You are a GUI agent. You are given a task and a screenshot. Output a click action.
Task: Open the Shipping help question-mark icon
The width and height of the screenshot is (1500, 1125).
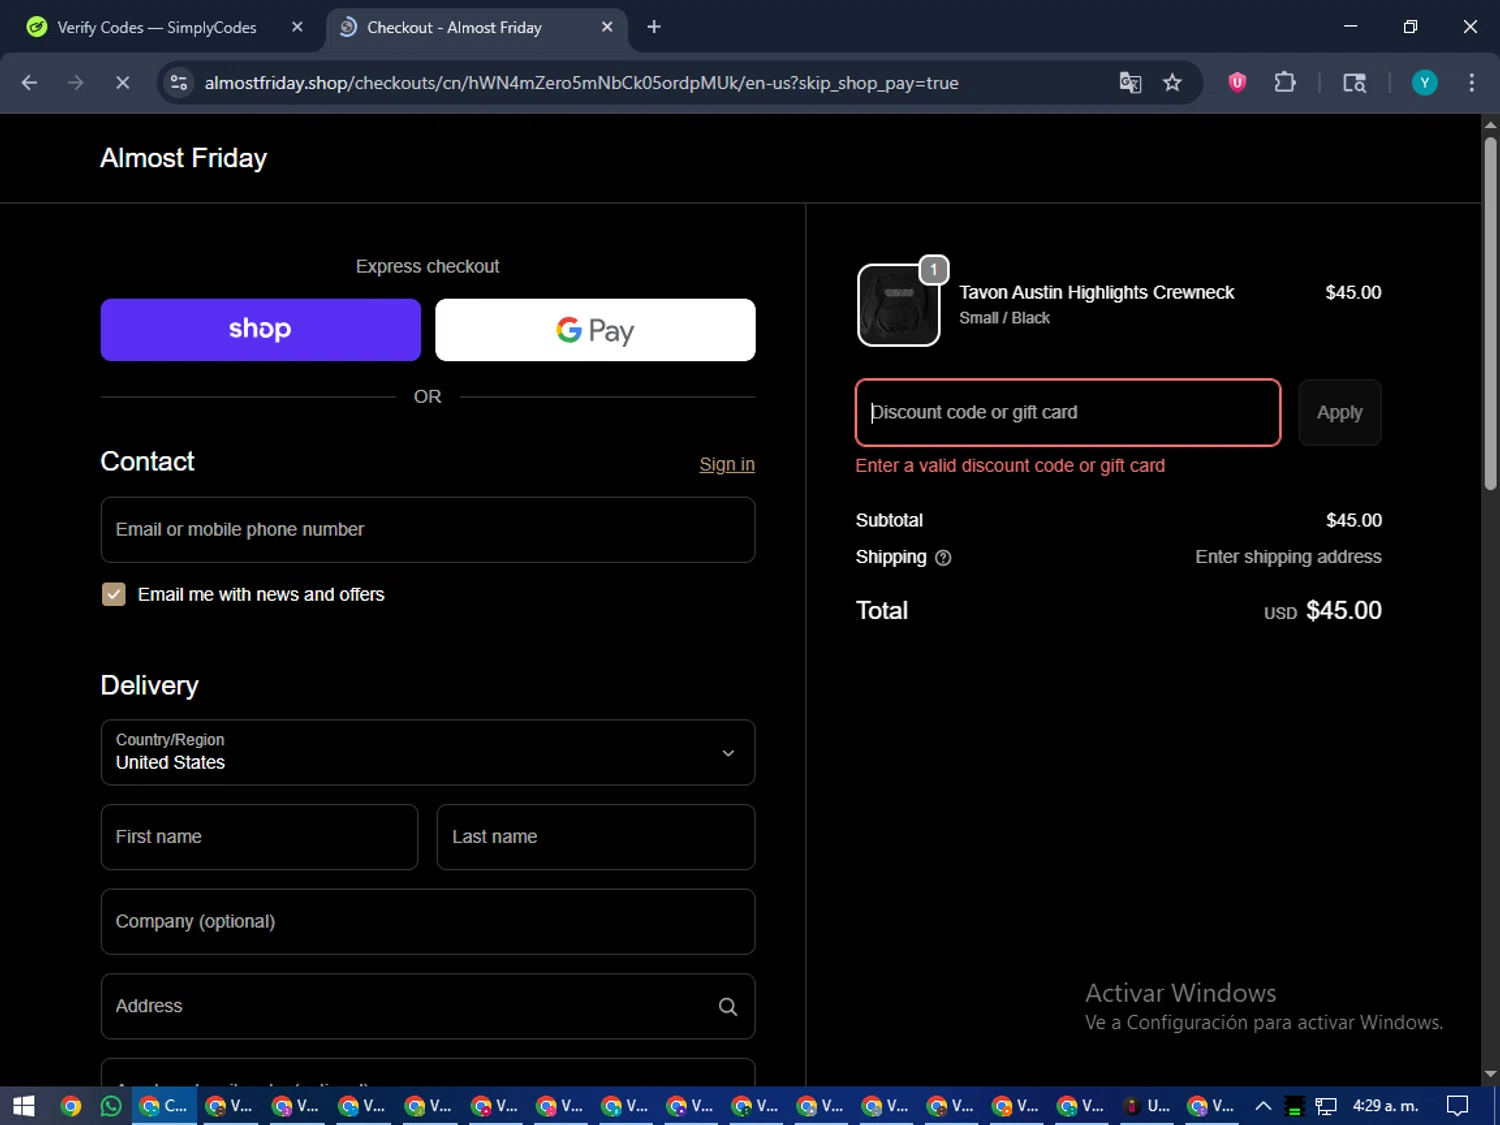coord(943,558)
